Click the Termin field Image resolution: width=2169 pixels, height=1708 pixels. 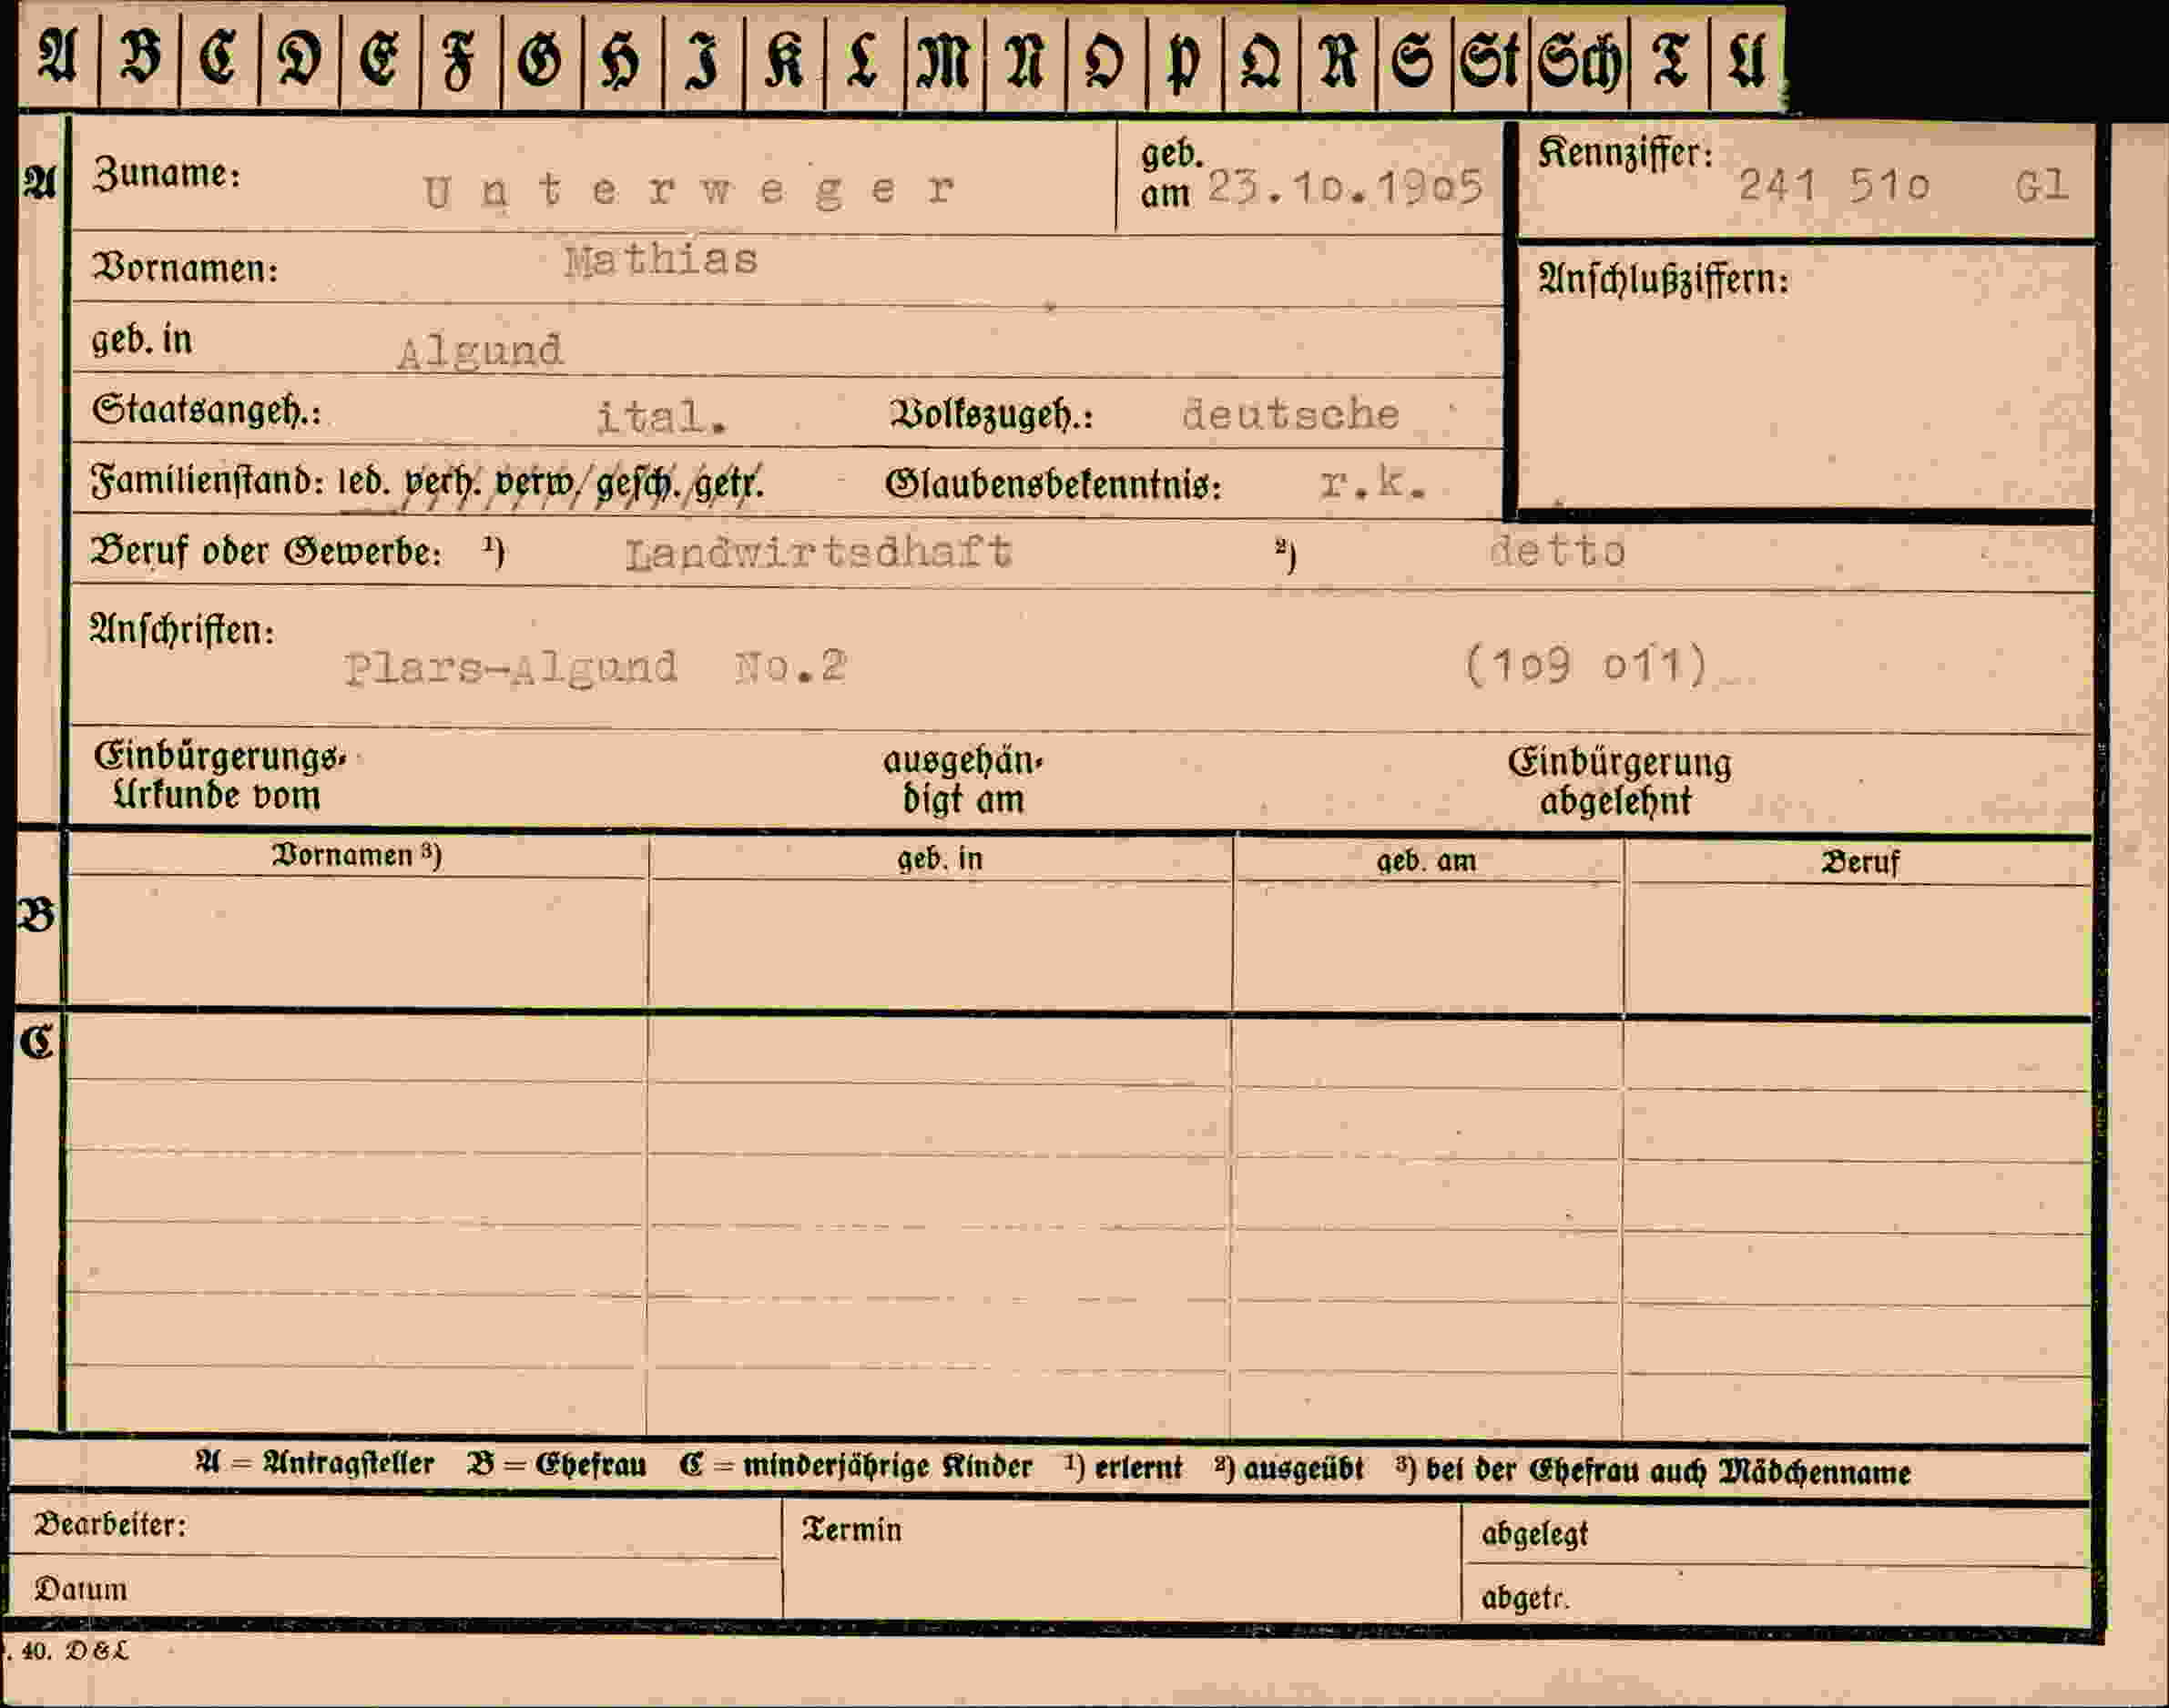1122,1561
